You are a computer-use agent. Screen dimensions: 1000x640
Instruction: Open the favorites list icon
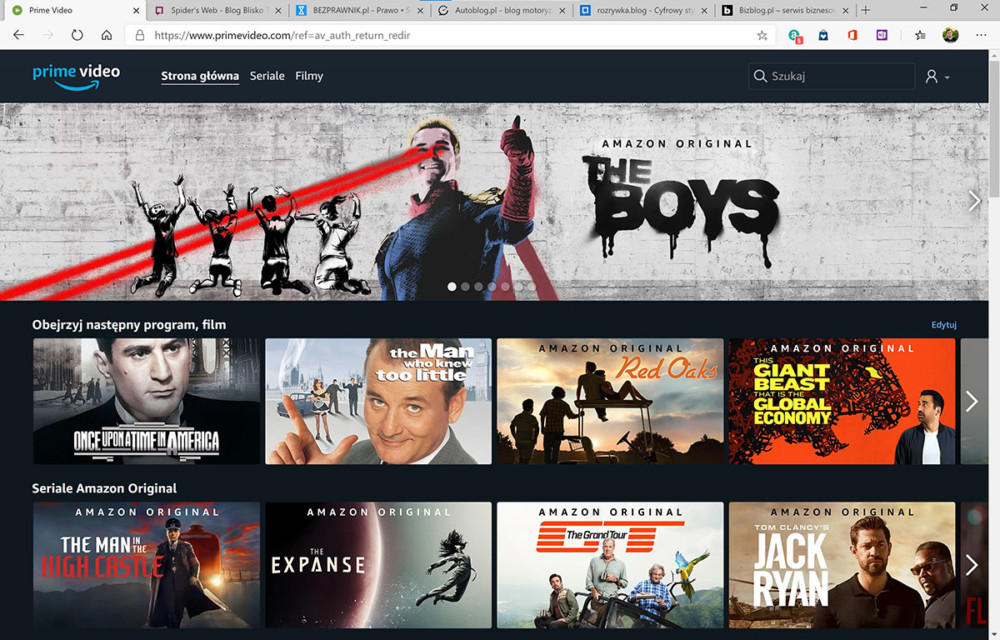920,36
